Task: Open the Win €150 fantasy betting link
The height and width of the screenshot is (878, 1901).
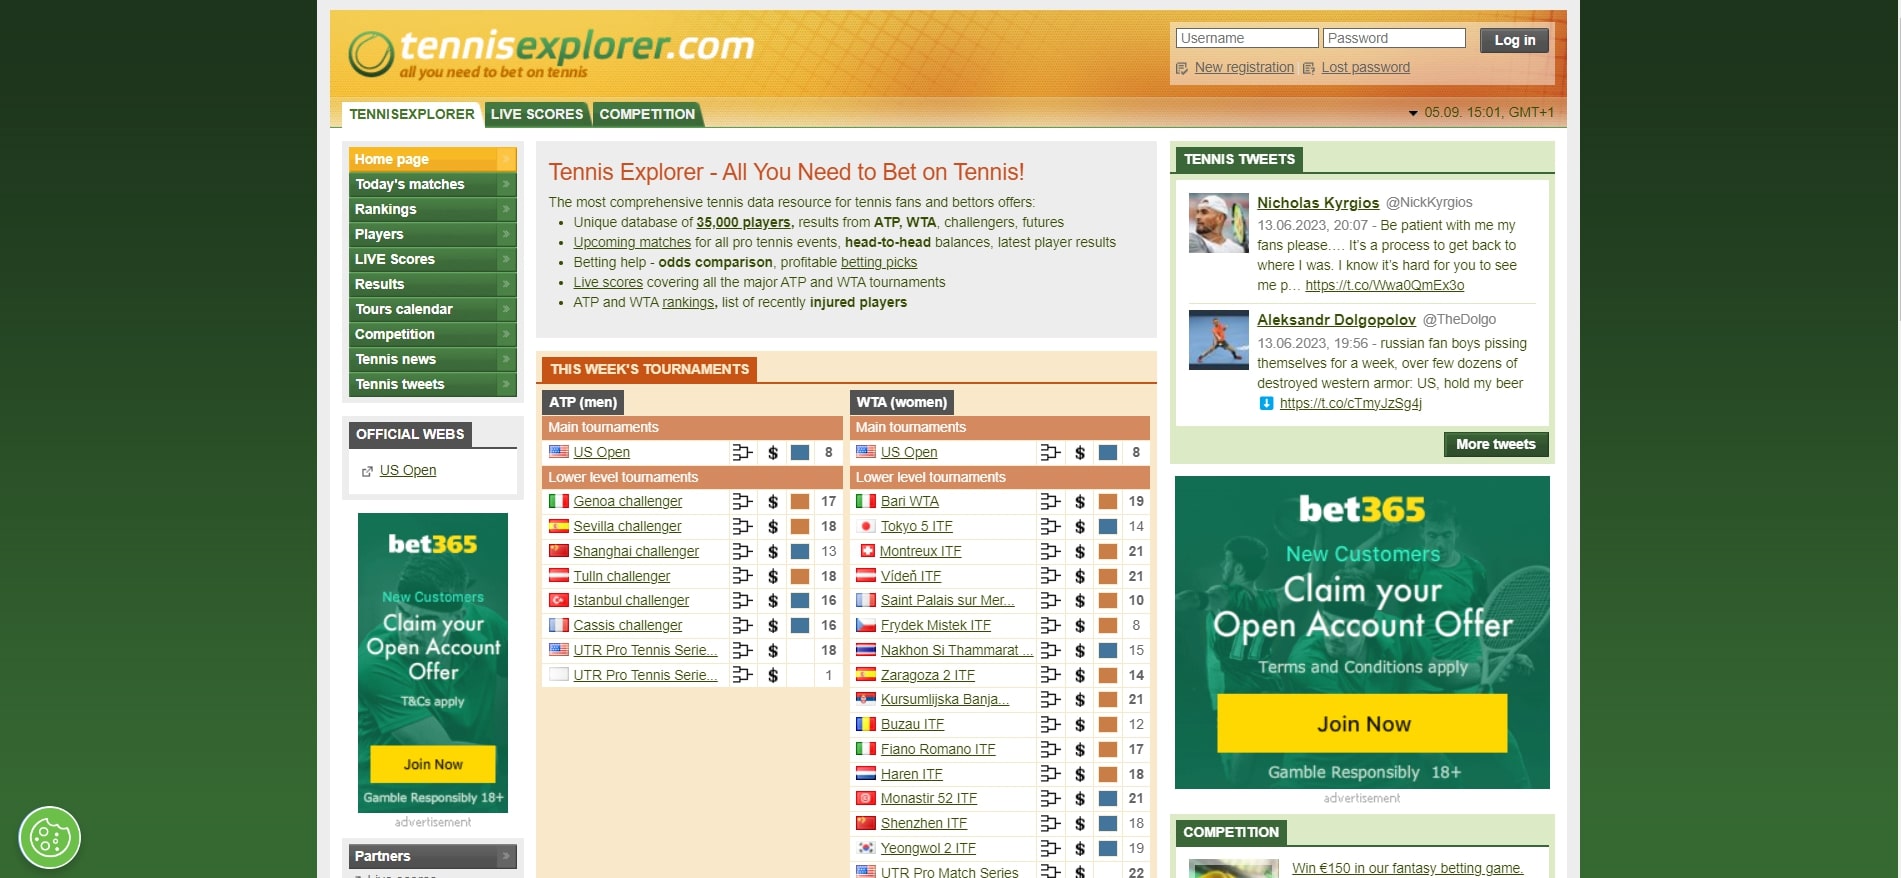Action: click(x=1407, y=868)
